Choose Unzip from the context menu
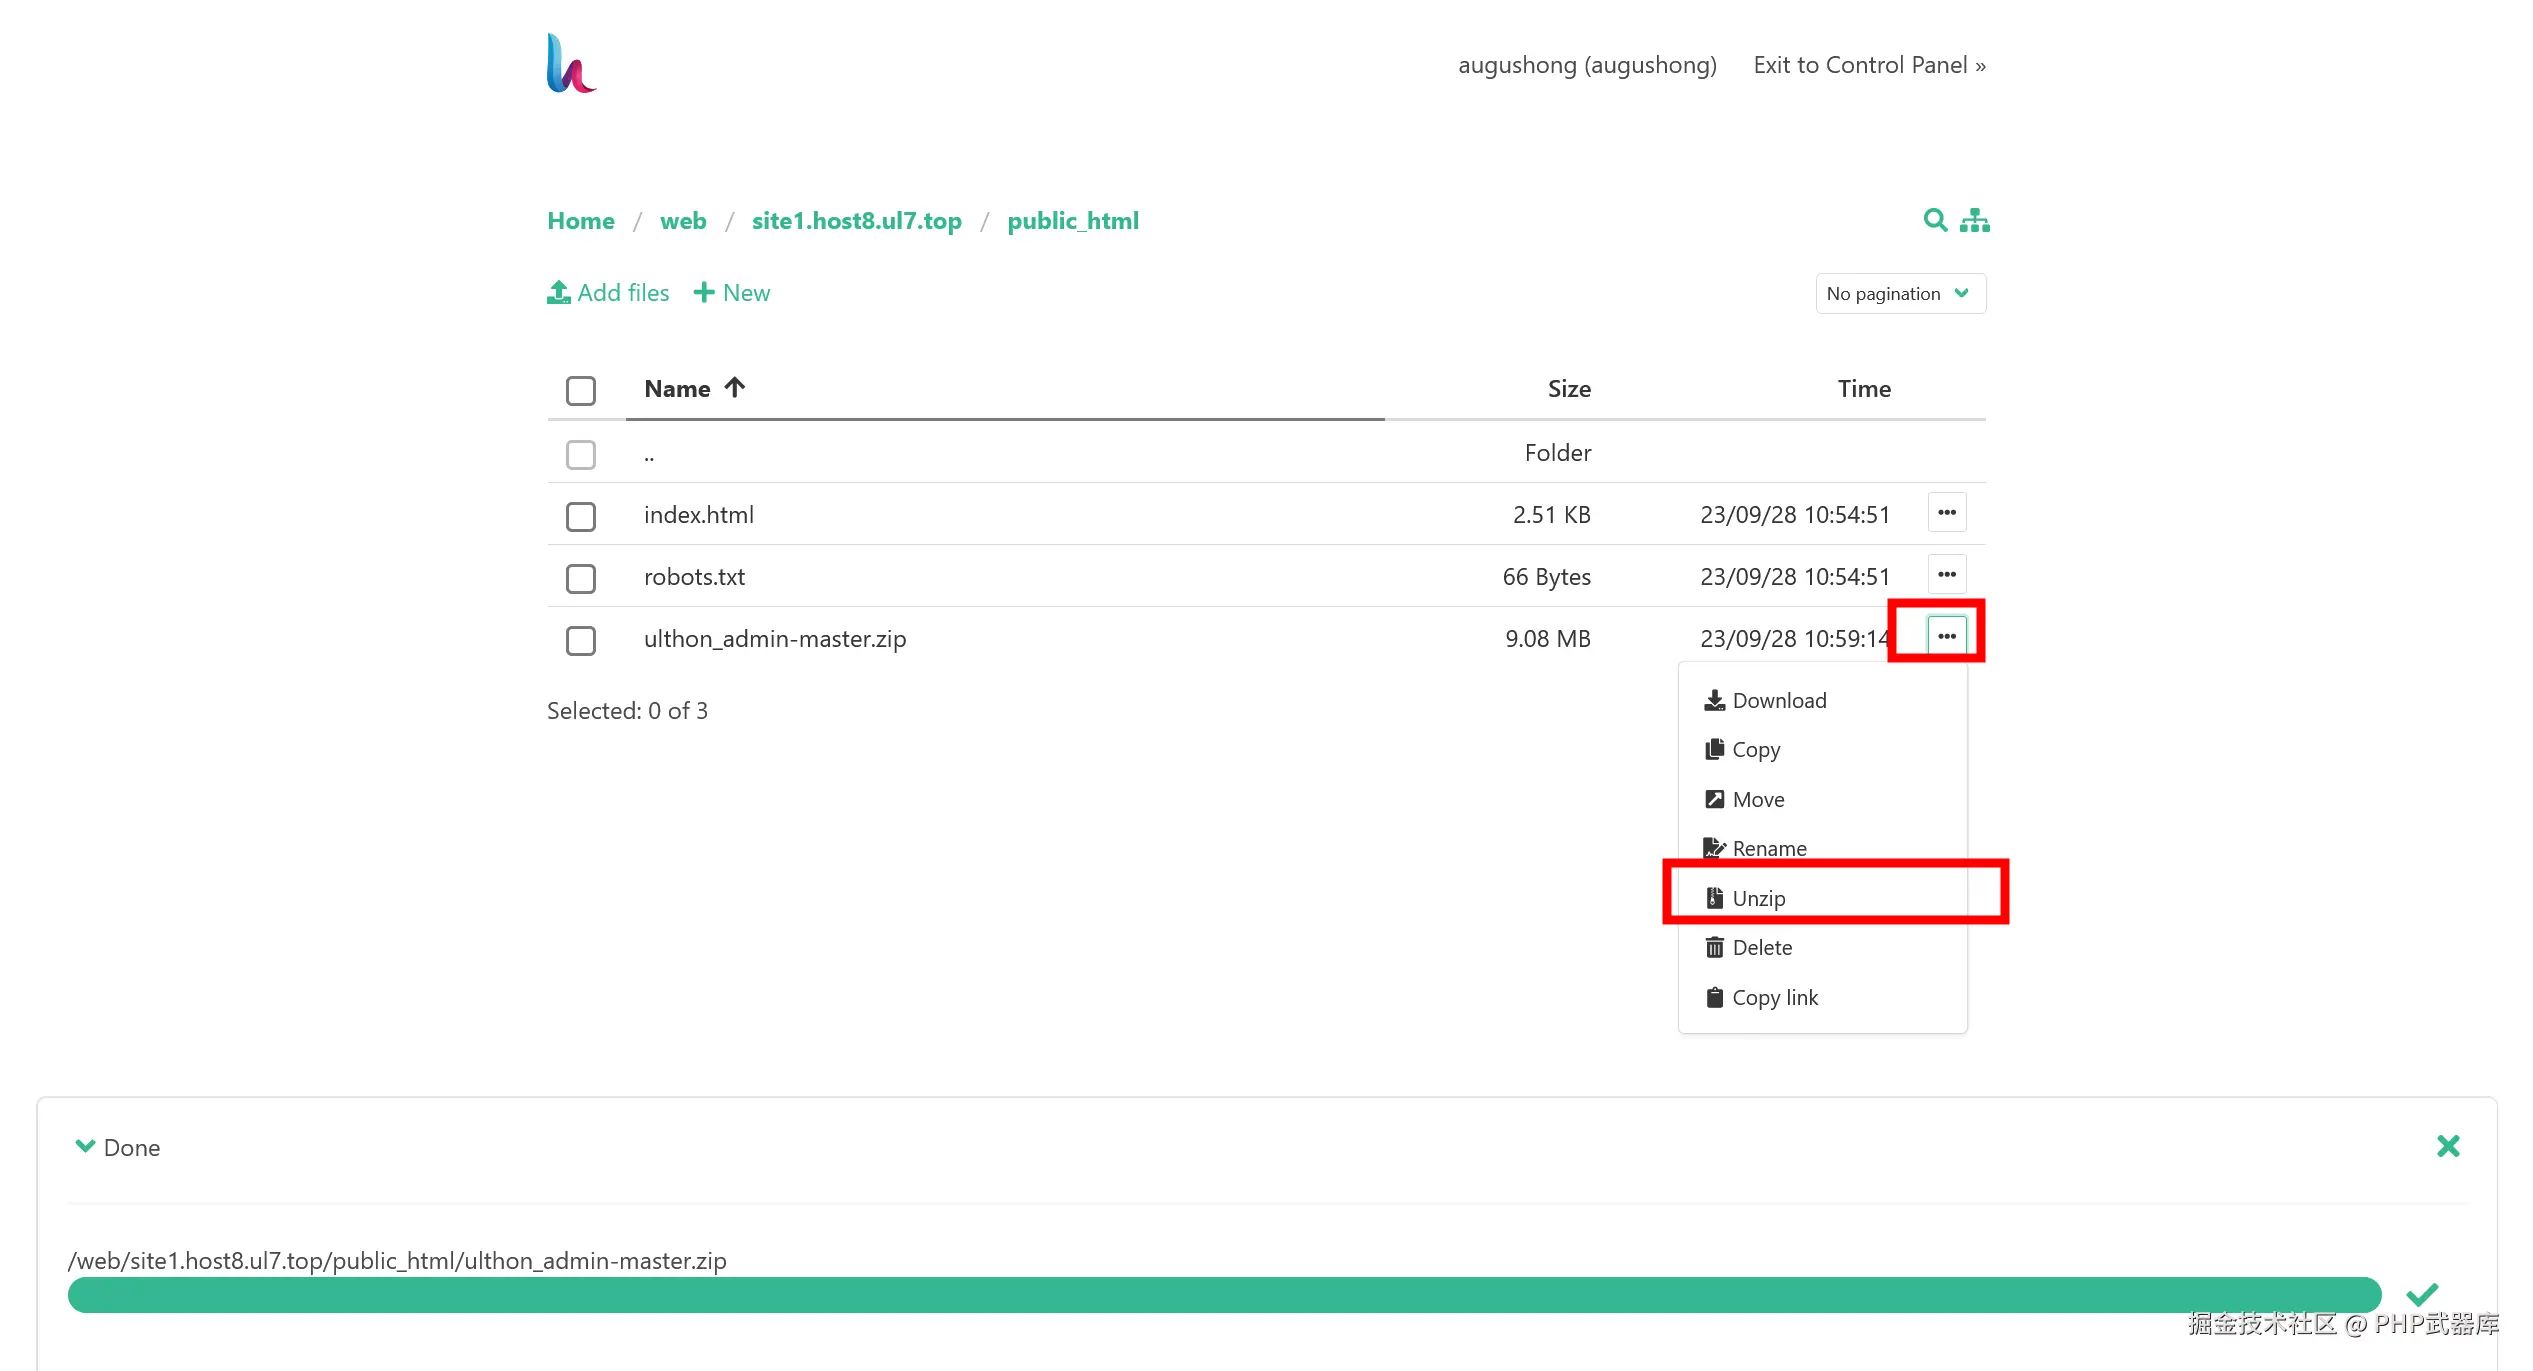This screenshot has width=2533, height=1371. [1758, 898]
